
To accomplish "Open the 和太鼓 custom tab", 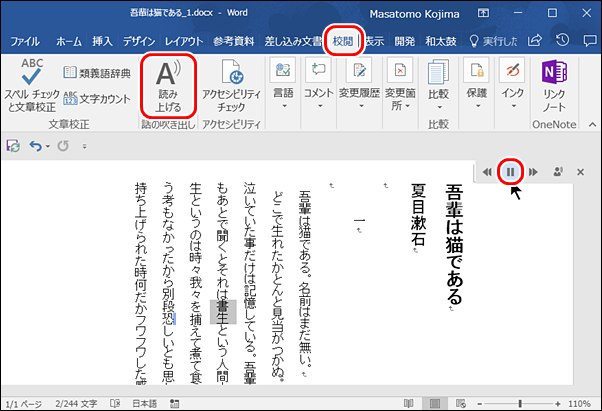I will point(441,41).
